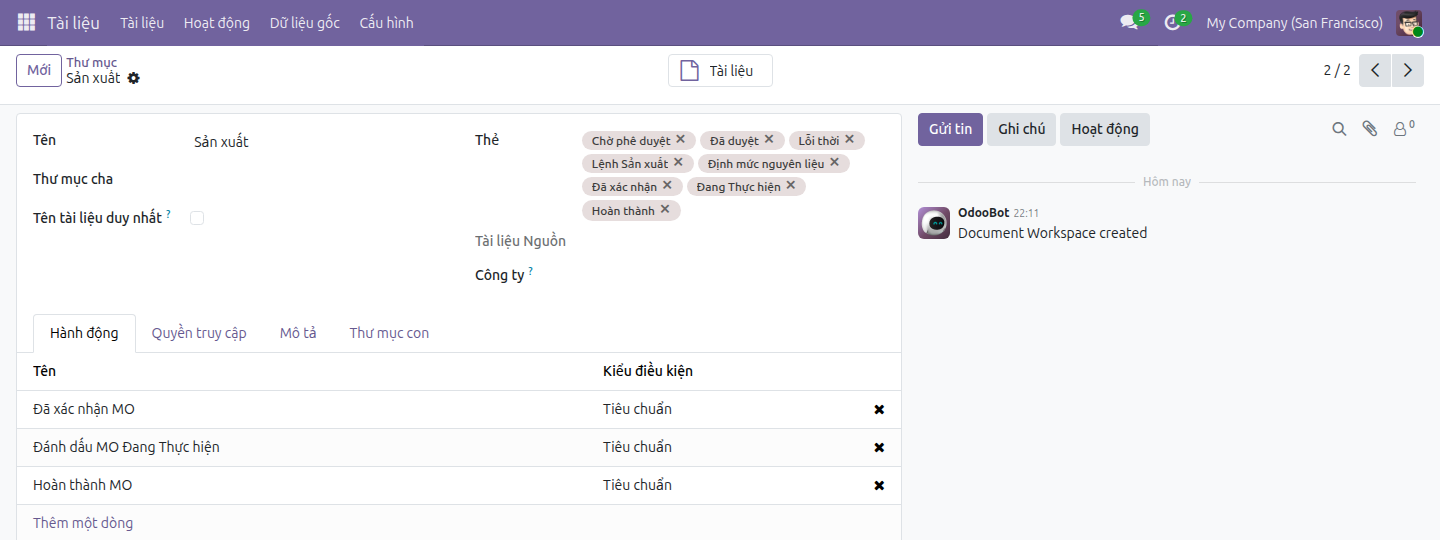The width and height of the screenshot is (1440, 540).
Task: Open the apps grid menu icon
Action: tap(27, 22)
